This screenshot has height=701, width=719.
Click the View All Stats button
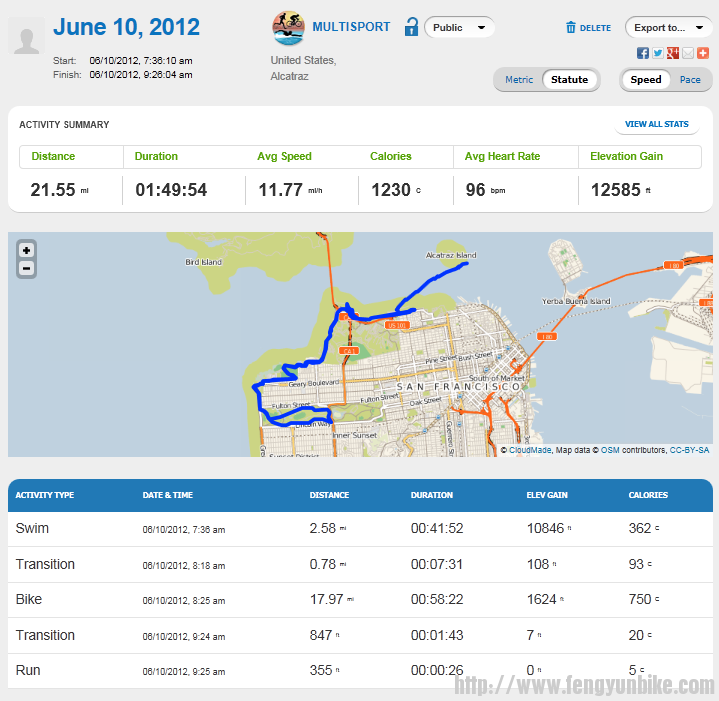click(x=656, y=125)
